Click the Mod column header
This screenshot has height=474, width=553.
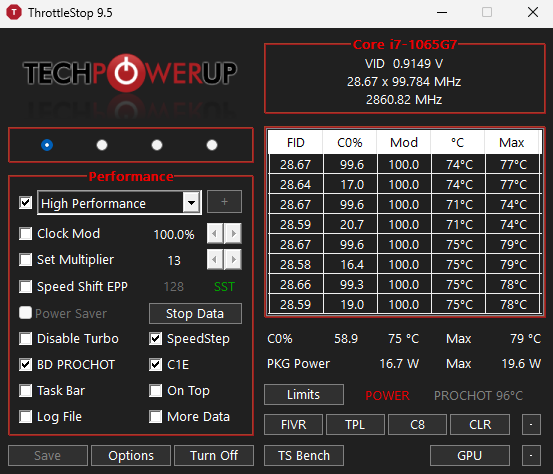pyautogui.click(x=404, y=142)
